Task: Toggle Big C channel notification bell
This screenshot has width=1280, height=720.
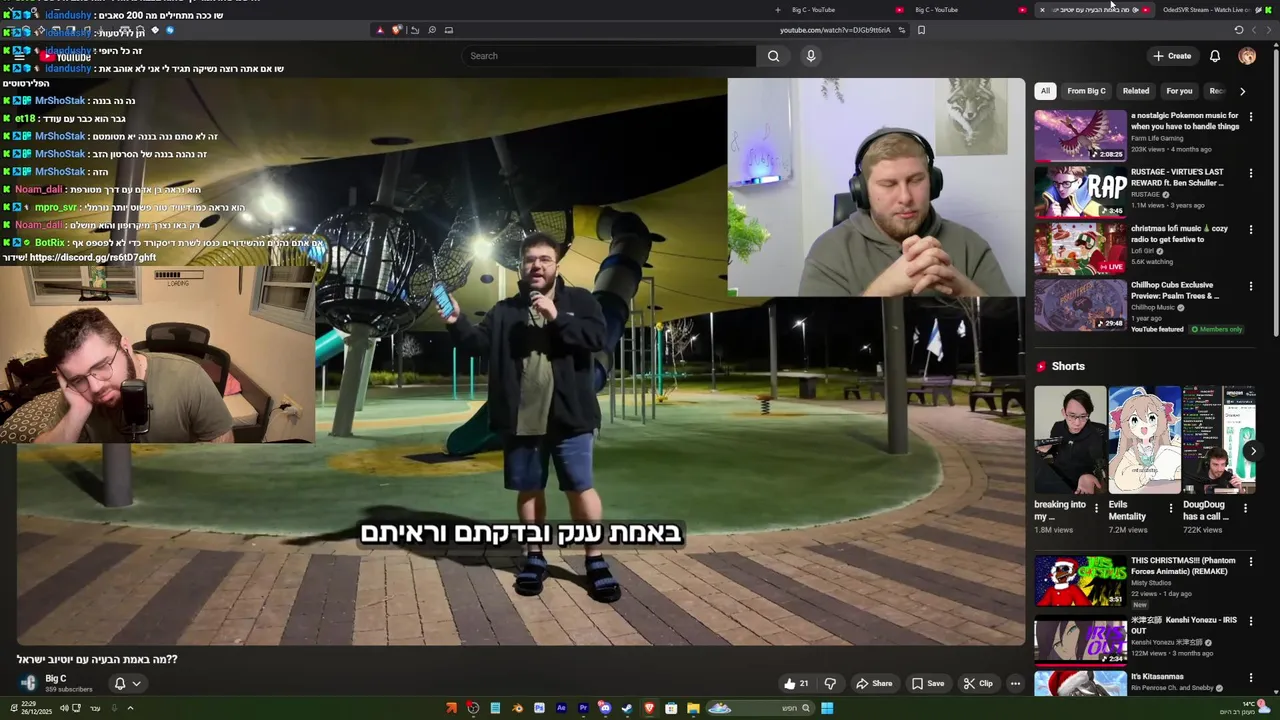Action: click(127, 684)
